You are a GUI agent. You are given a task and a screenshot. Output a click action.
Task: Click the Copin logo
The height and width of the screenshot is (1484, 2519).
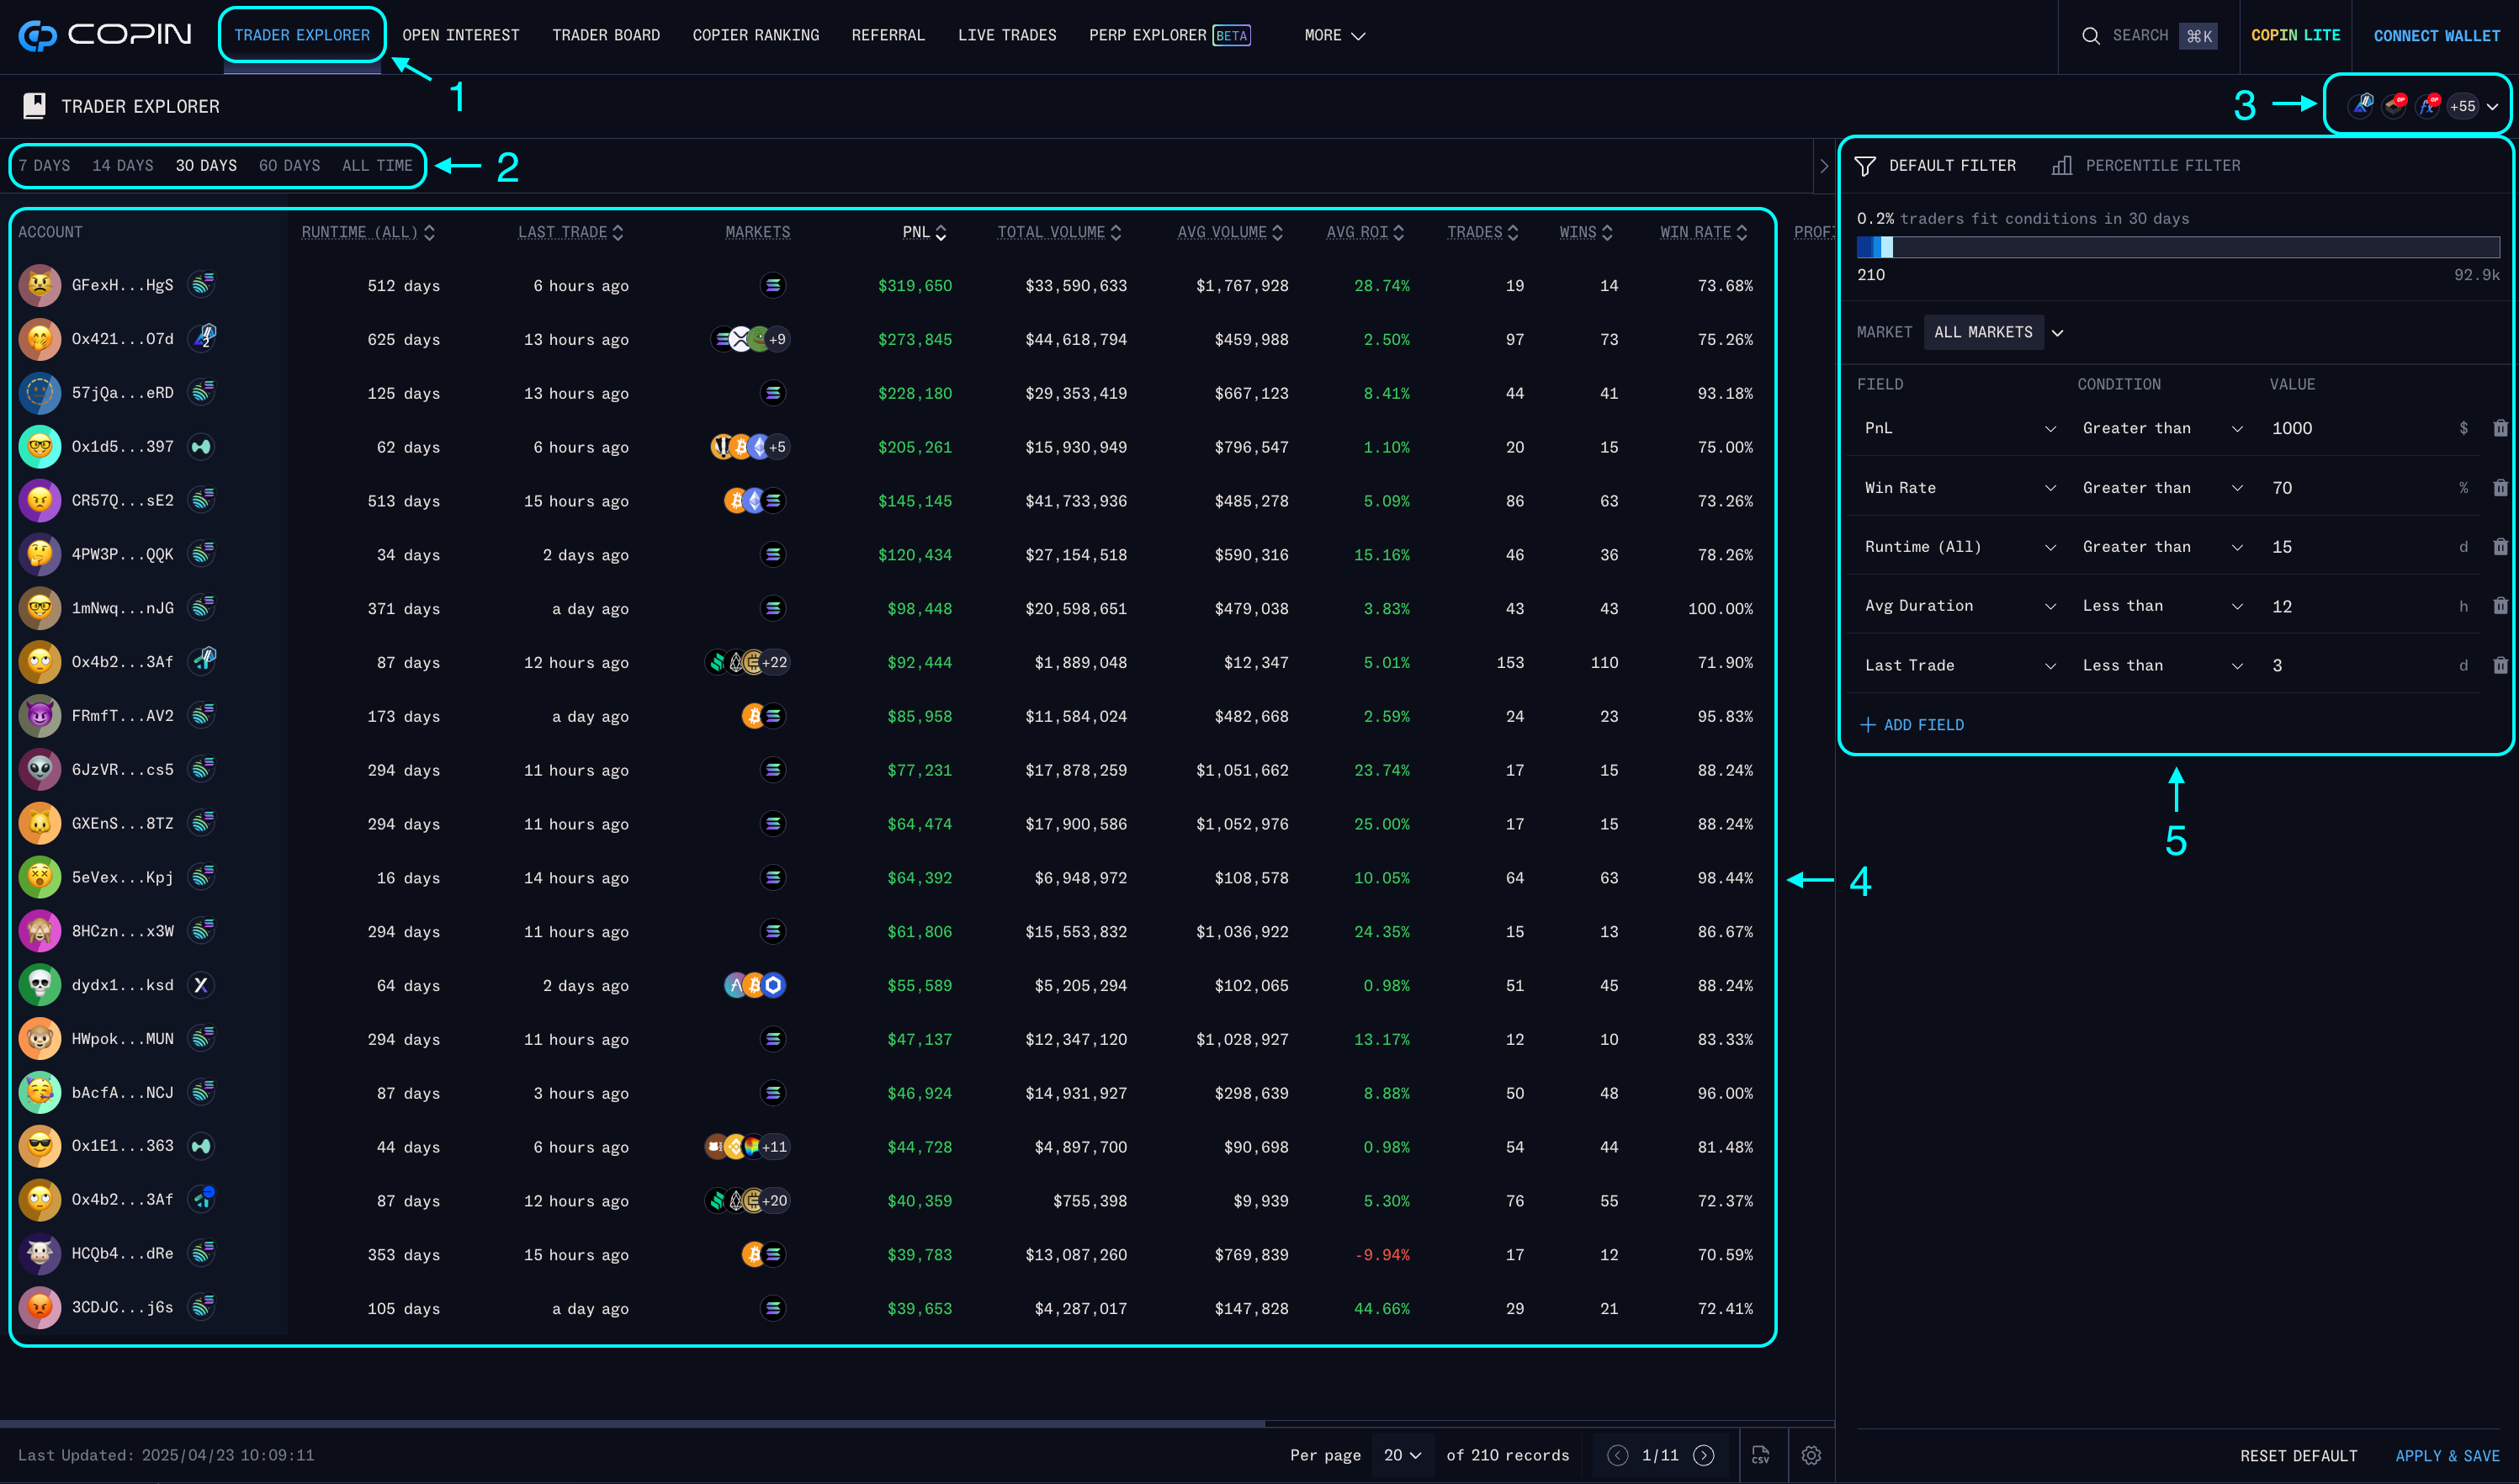105,35
